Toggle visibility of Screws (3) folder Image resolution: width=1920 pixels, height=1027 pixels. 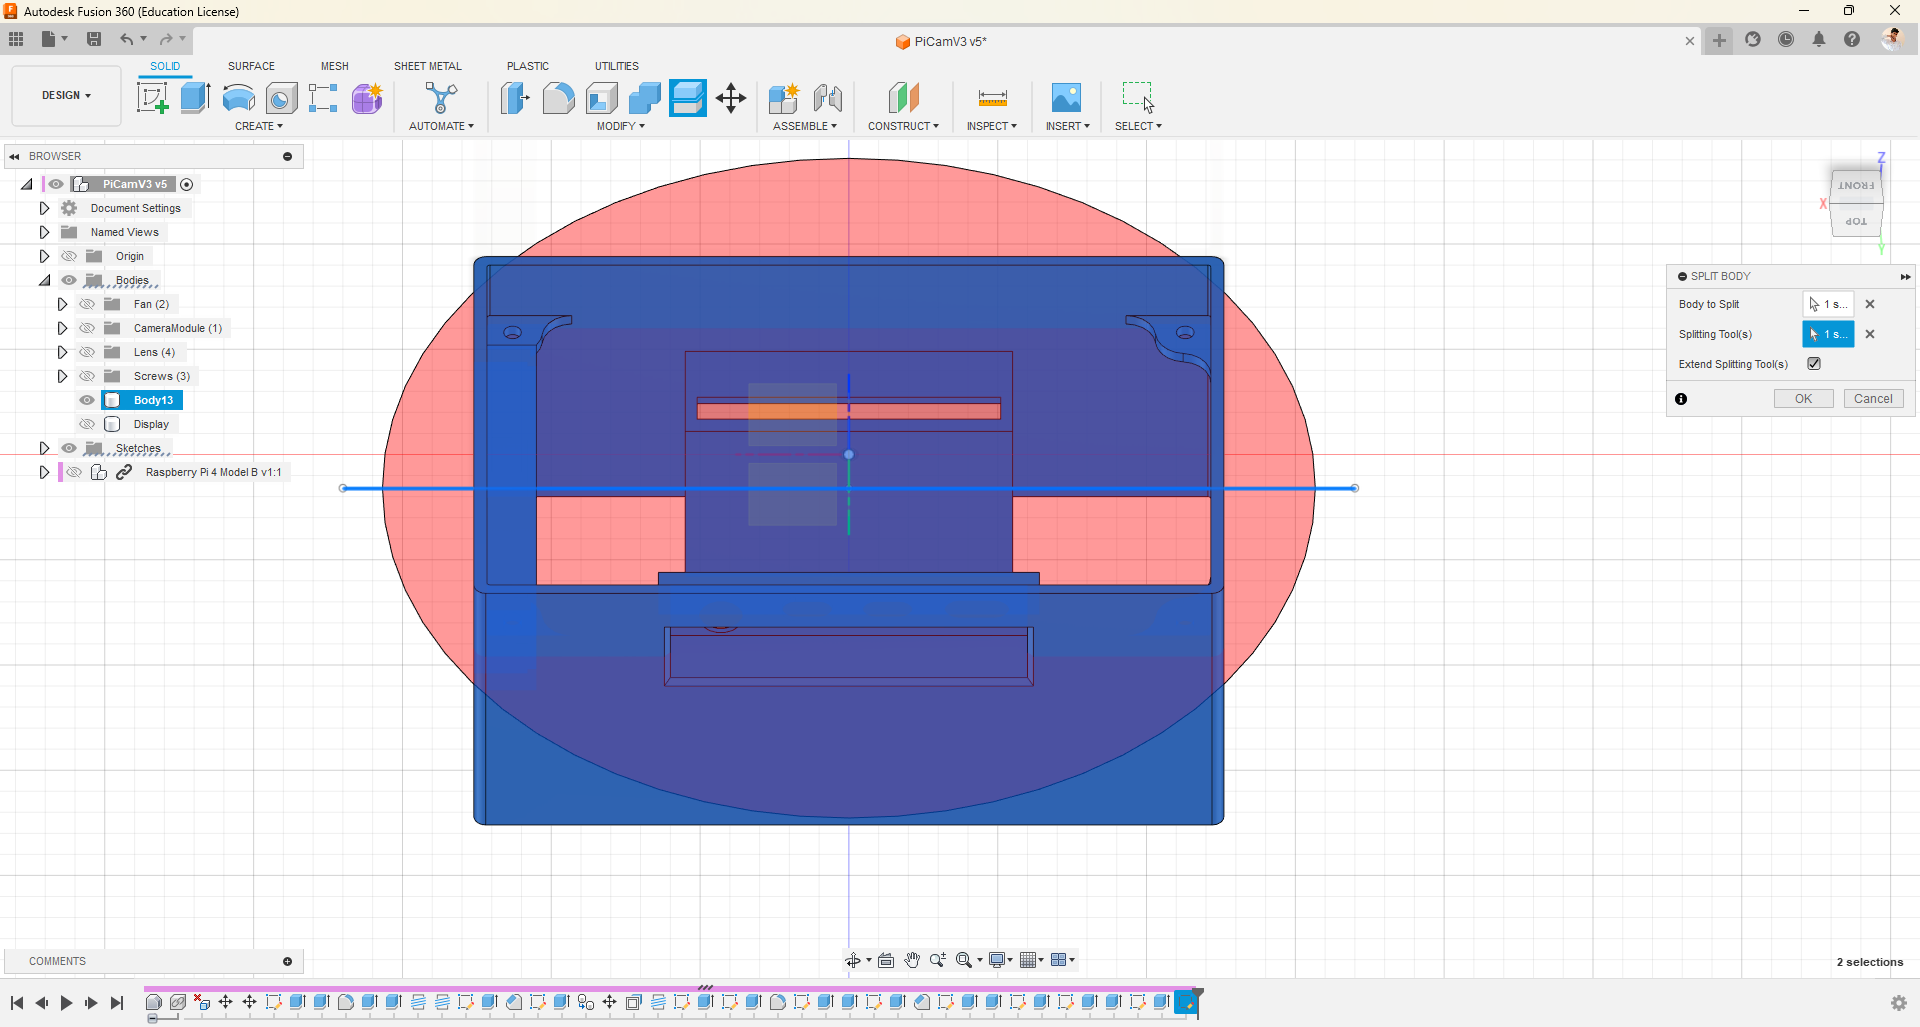click(87, 376)
